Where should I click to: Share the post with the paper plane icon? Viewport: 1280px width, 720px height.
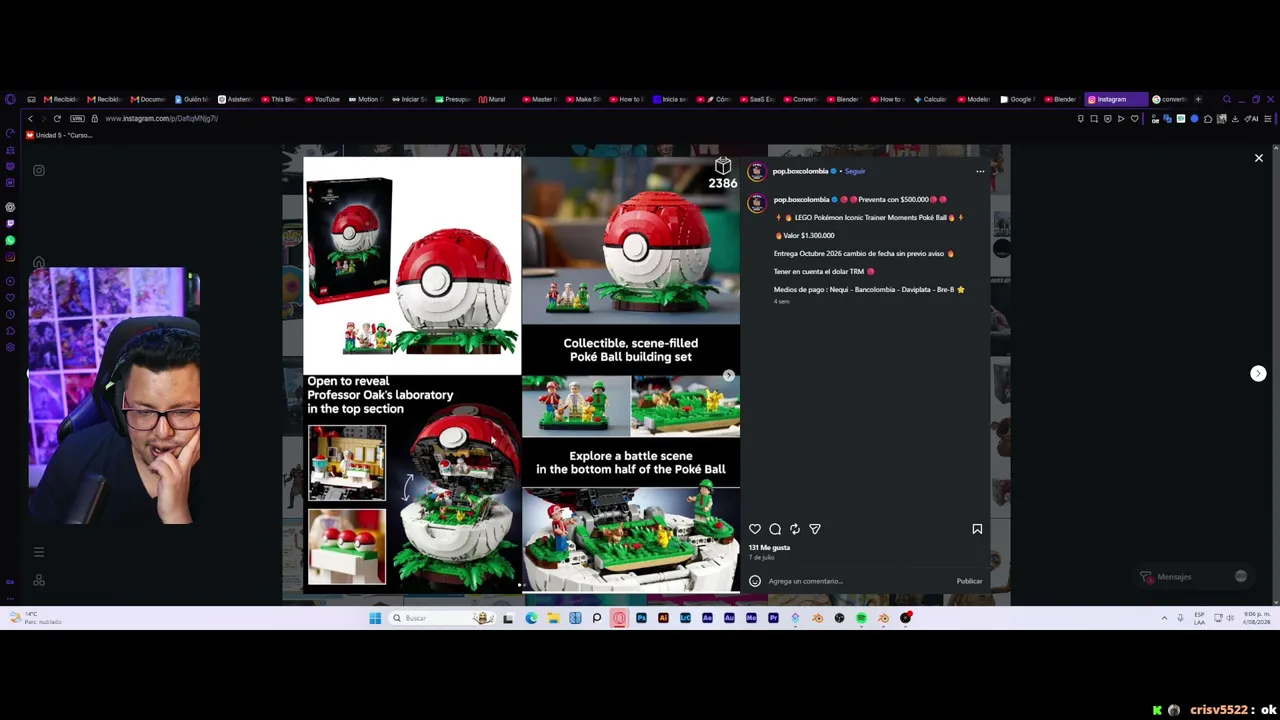(815, 529)
